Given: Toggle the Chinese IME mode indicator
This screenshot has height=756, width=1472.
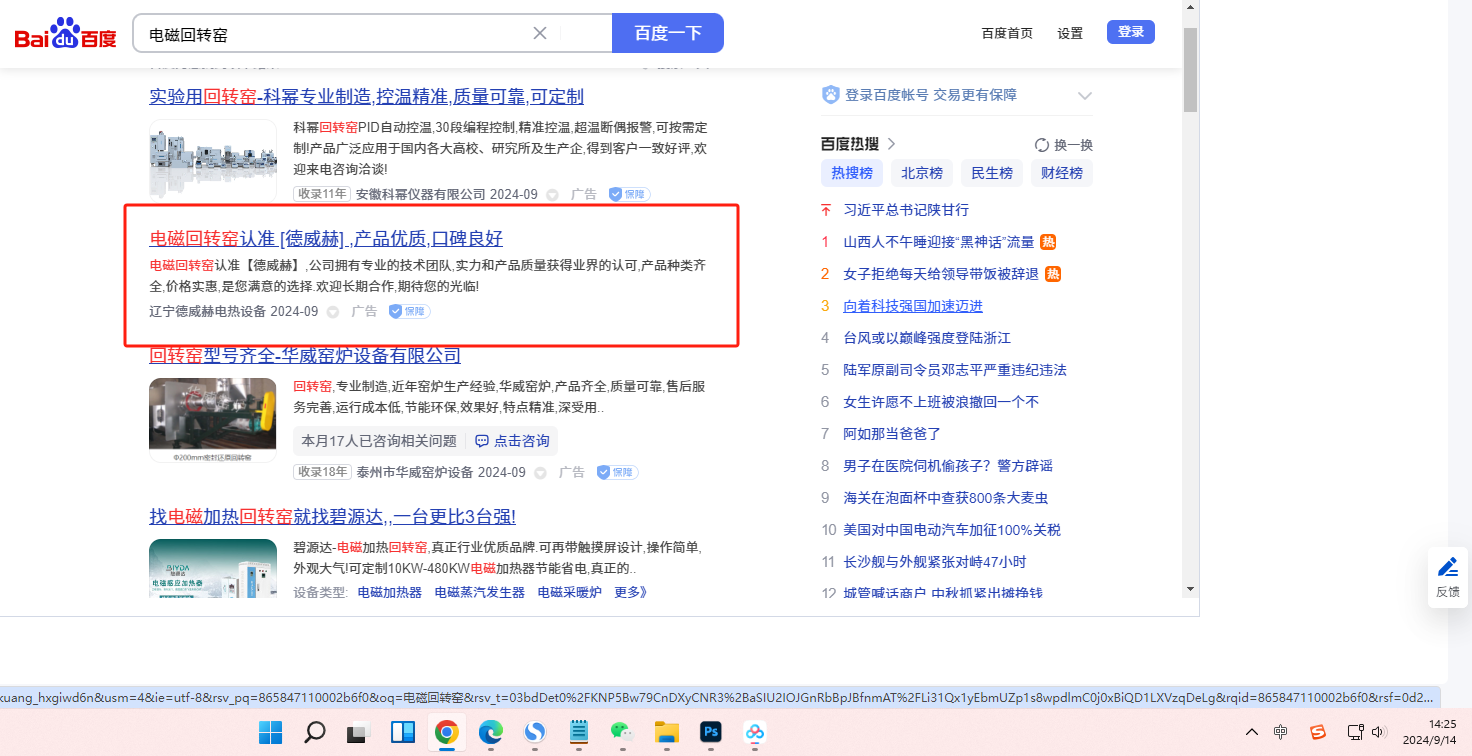Looking at the screenshot, I should (1281, 732).
